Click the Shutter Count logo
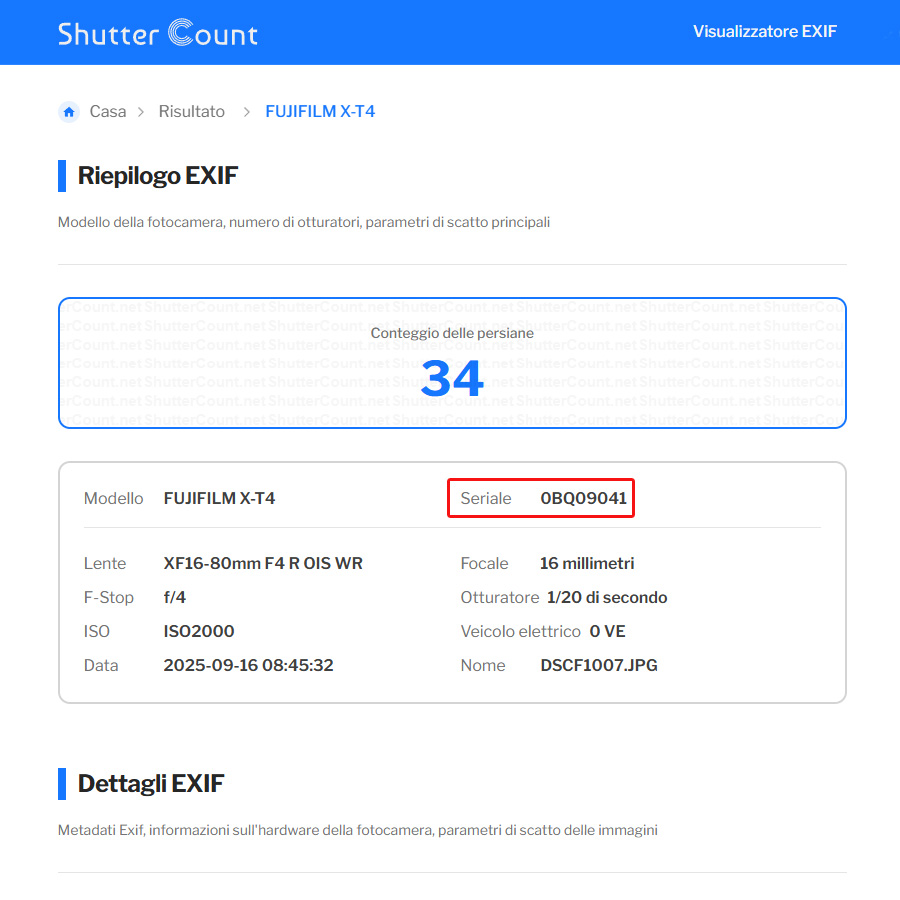This screenshot has height=900, width=900. tap(158, 33)
